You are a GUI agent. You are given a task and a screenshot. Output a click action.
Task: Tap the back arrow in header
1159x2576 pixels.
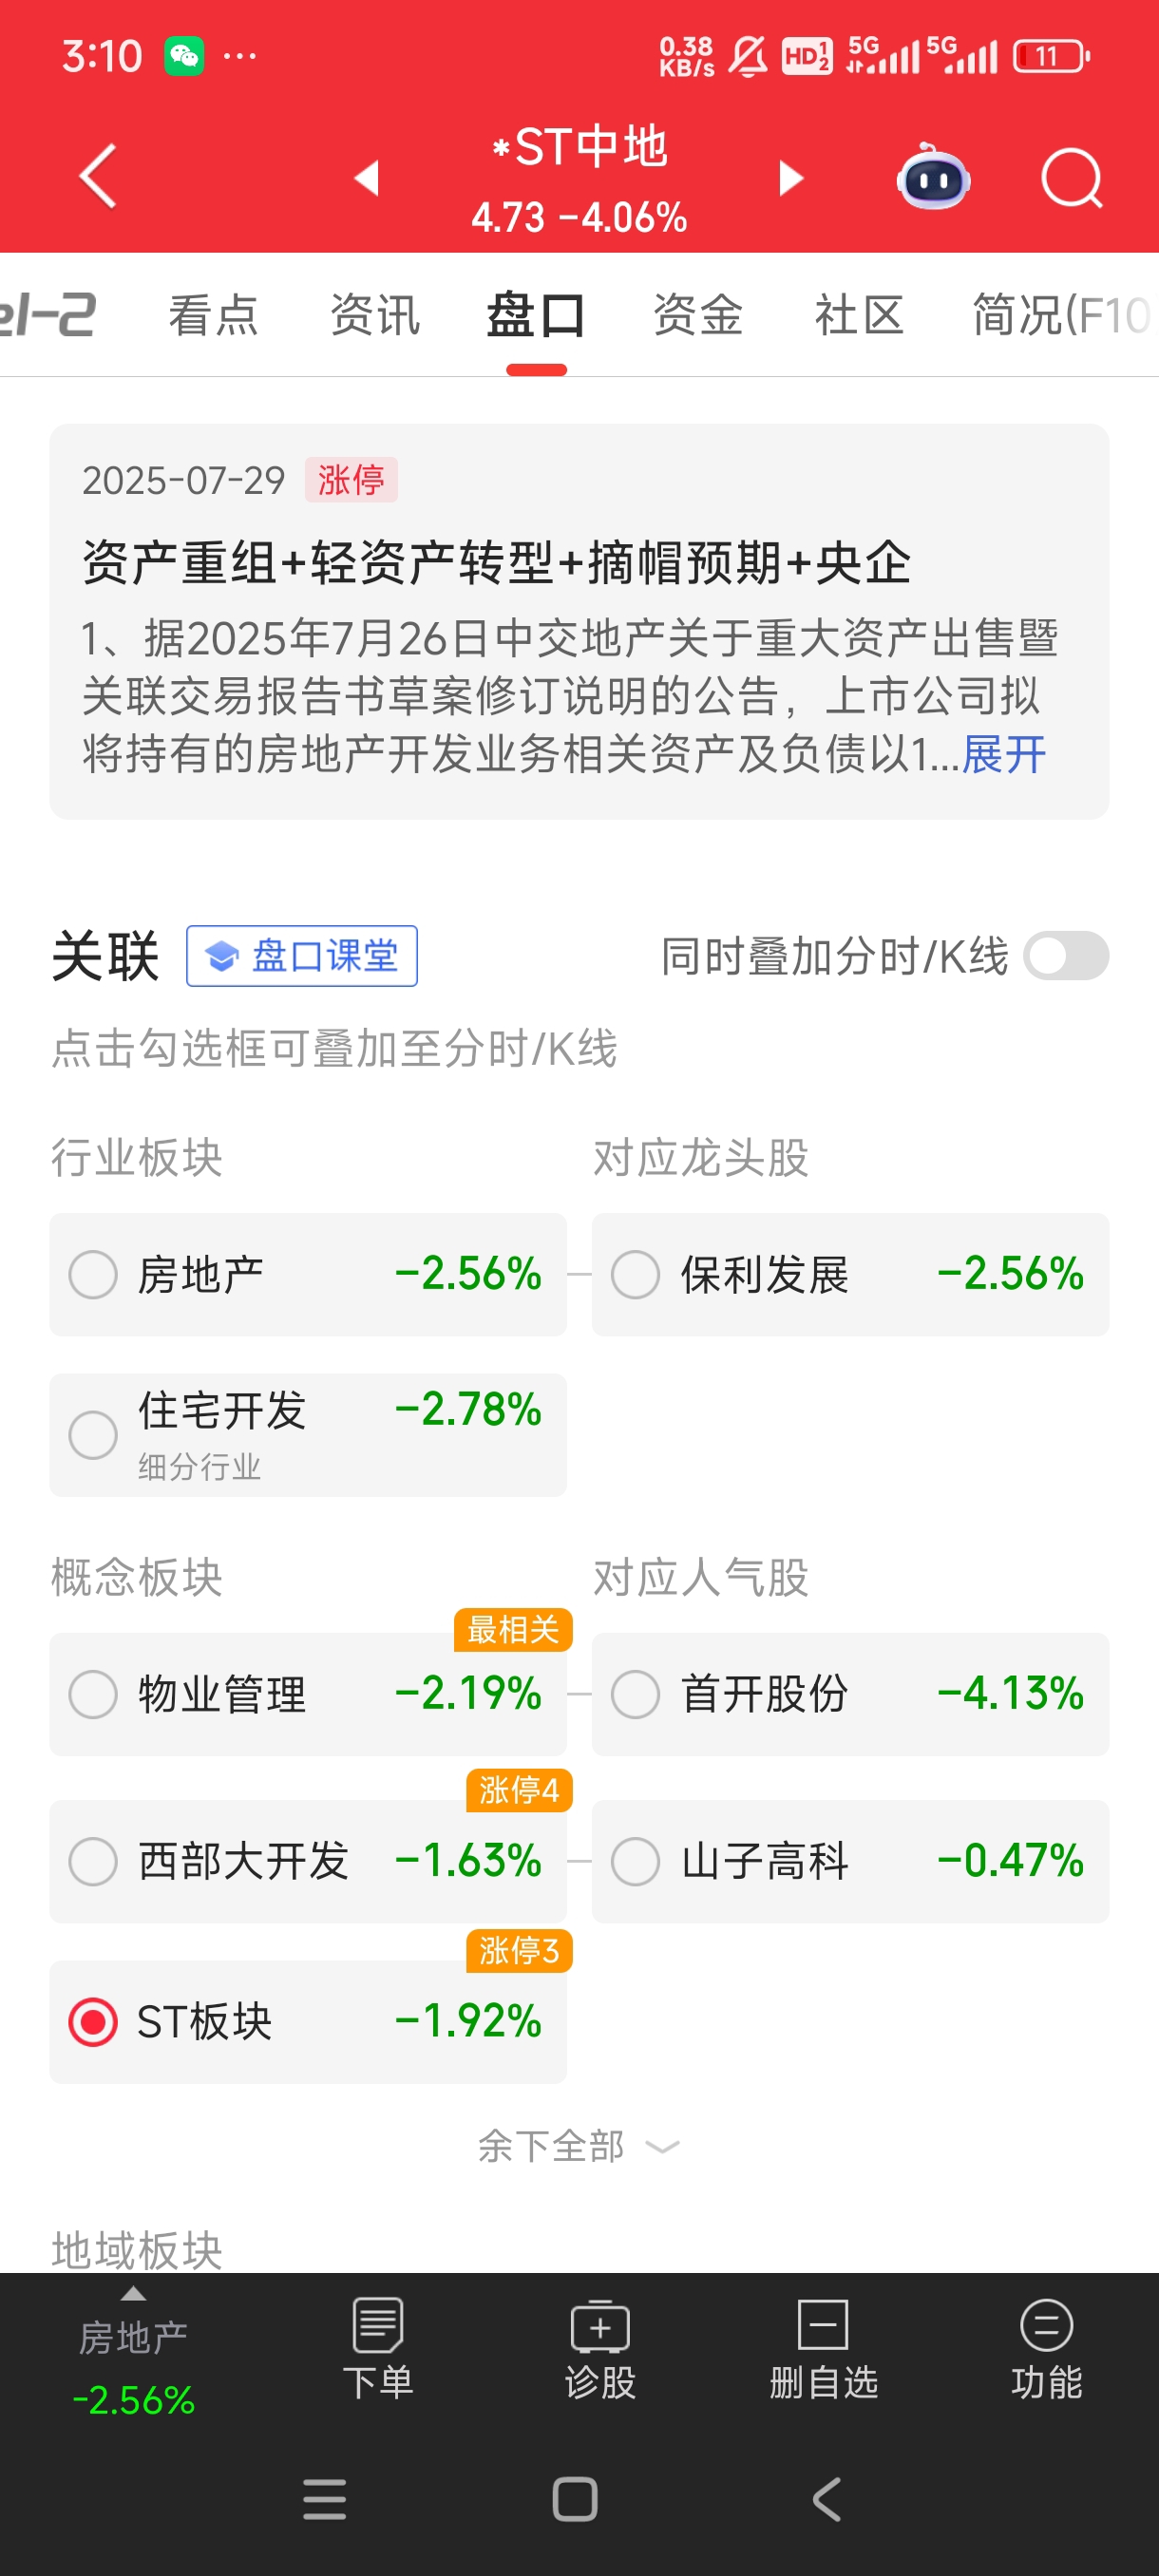(98, 177)
